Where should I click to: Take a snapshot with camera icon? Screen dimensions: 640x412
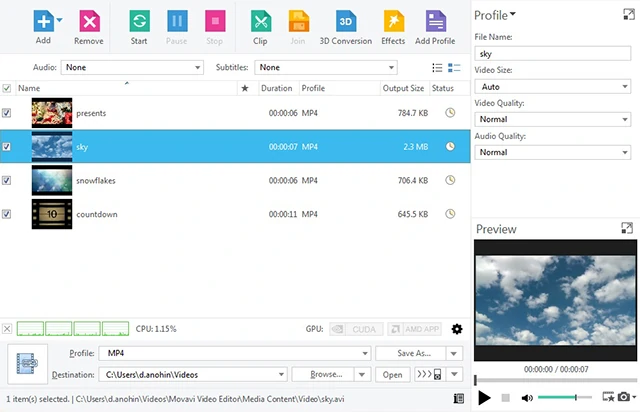coord(624,398)
